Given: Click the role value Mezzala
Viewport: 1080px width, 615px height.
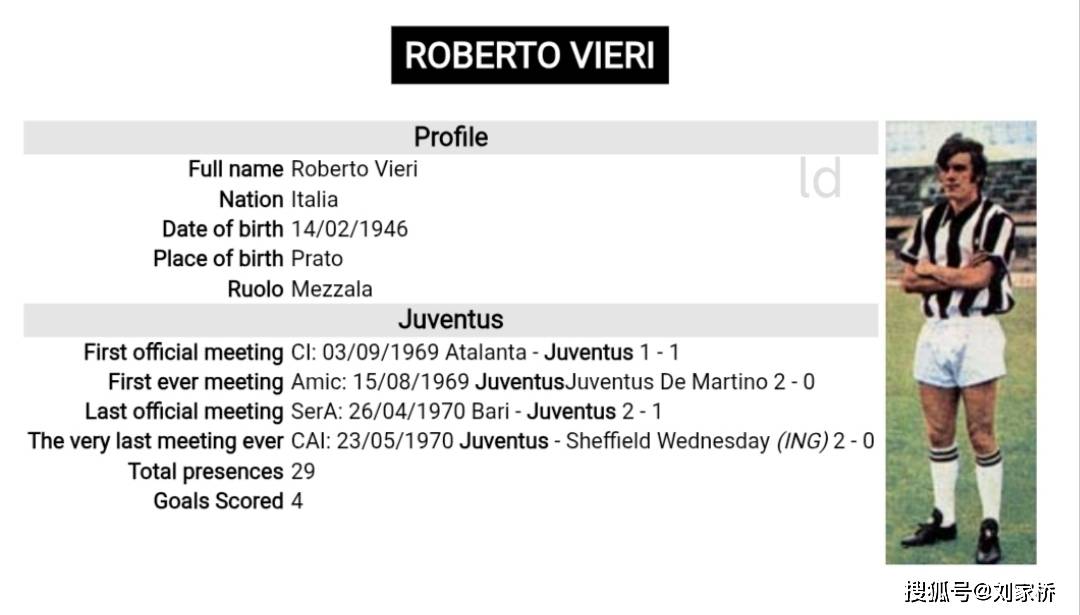Looking at the screenshot, I should (331, 289).
